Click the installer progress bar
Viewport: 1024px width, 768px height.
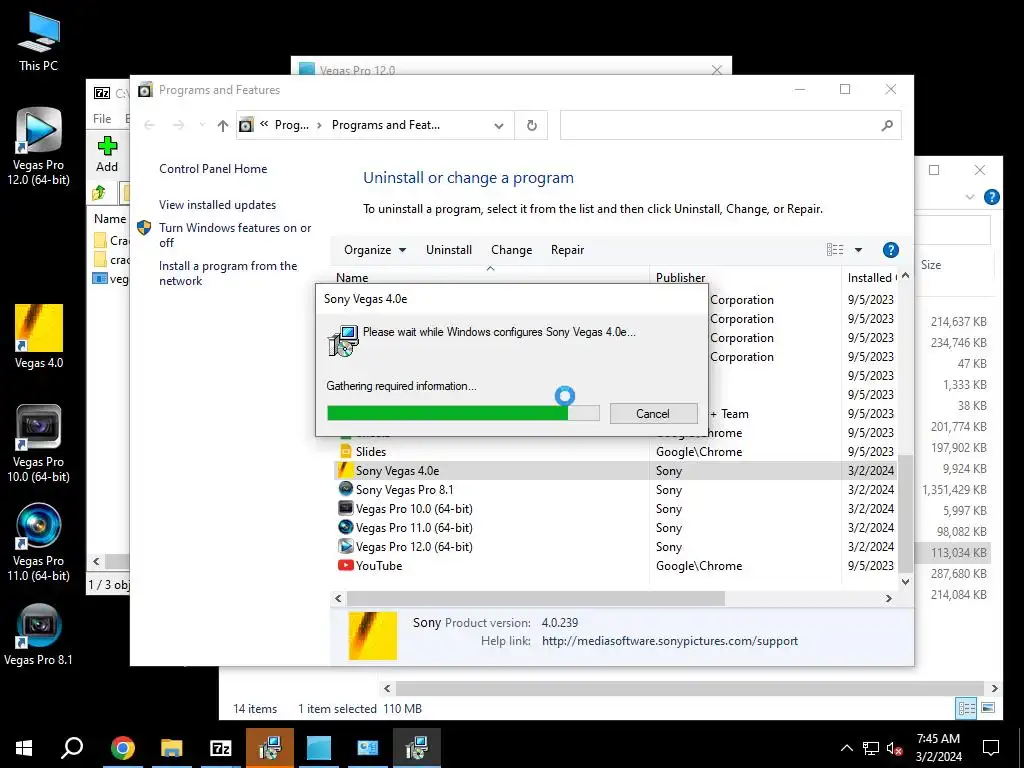[463, 413]
